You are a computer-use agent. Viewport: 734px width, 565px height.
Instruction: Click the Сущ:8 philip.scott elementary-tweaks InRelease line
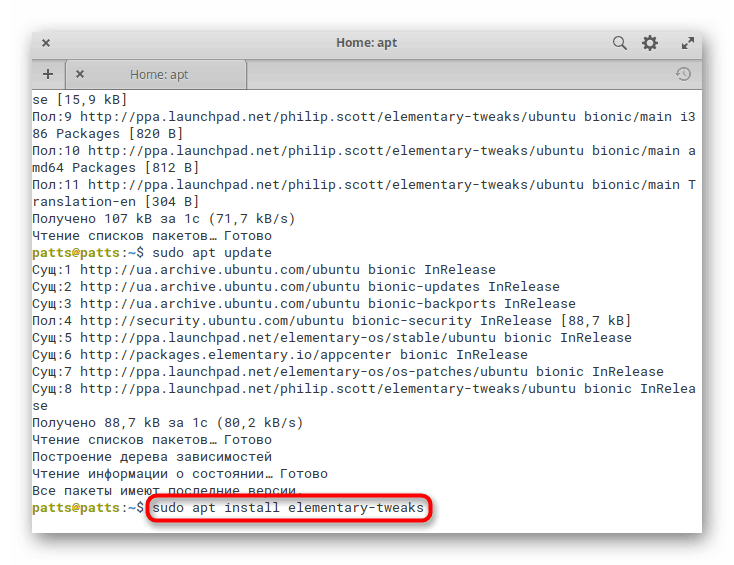[x=364, y=389]
